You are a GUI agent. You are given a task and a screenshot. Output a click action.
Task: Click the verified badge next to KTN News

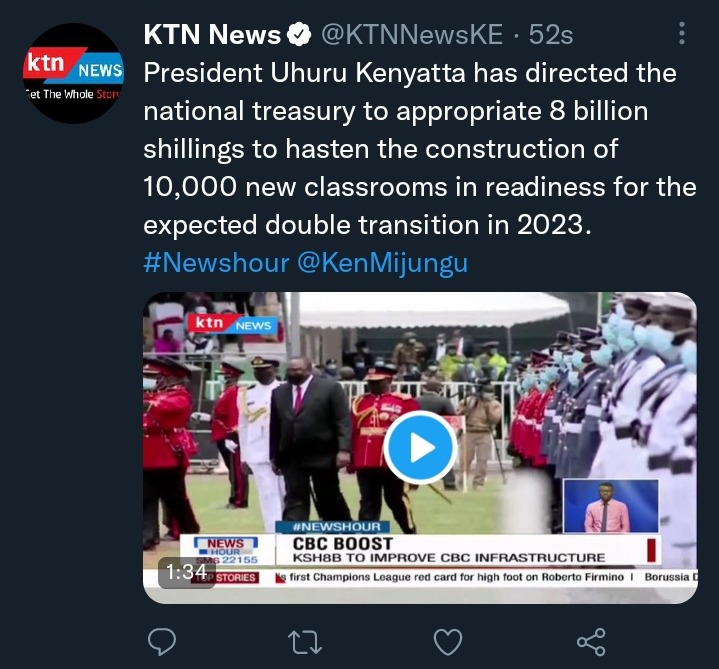(x=299, y=34)
